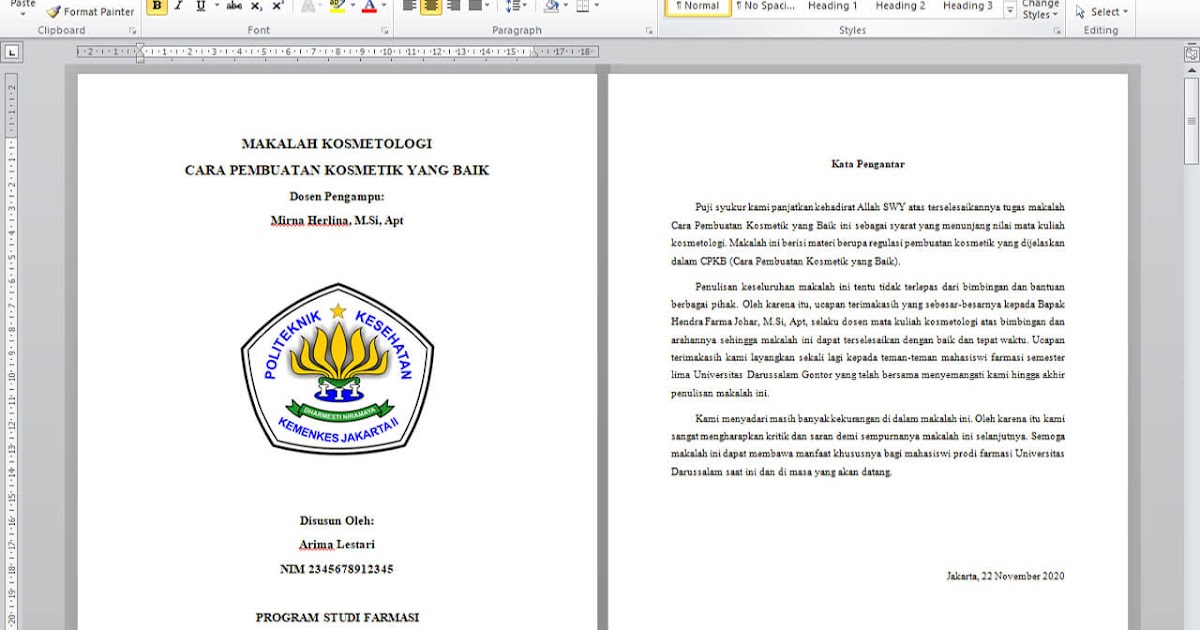Apply the Heading 2 style
The image size is (1200, 630).
tap(900, 8)
